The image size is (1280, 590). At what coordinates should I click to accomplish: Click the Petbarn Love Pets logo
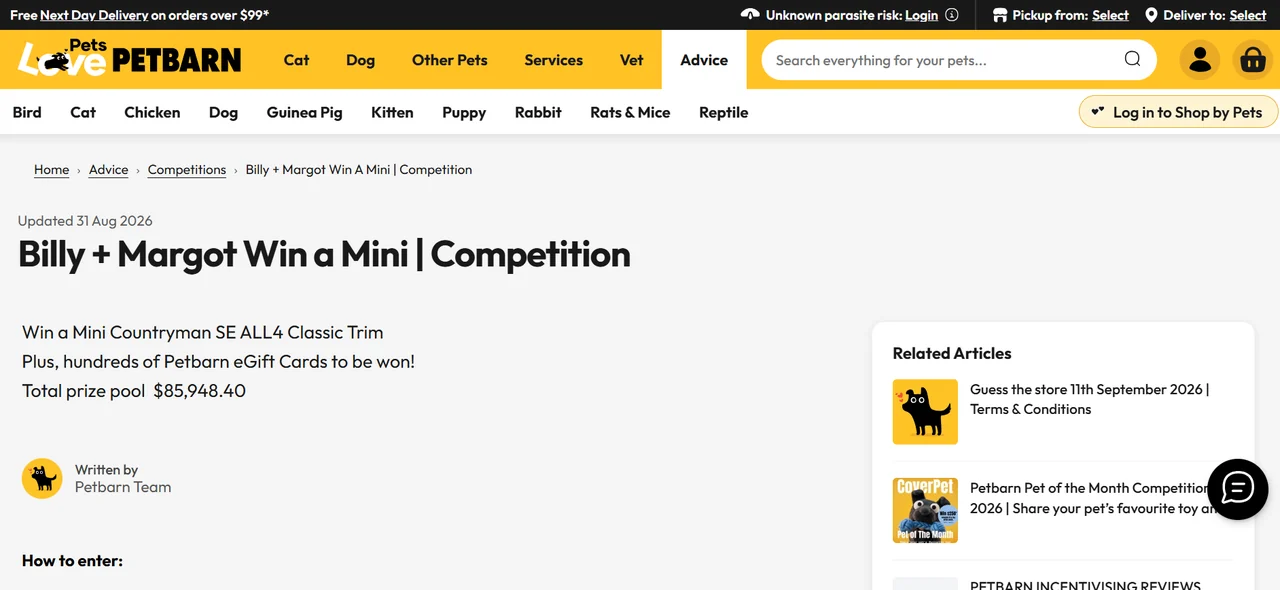pos(129,59)
